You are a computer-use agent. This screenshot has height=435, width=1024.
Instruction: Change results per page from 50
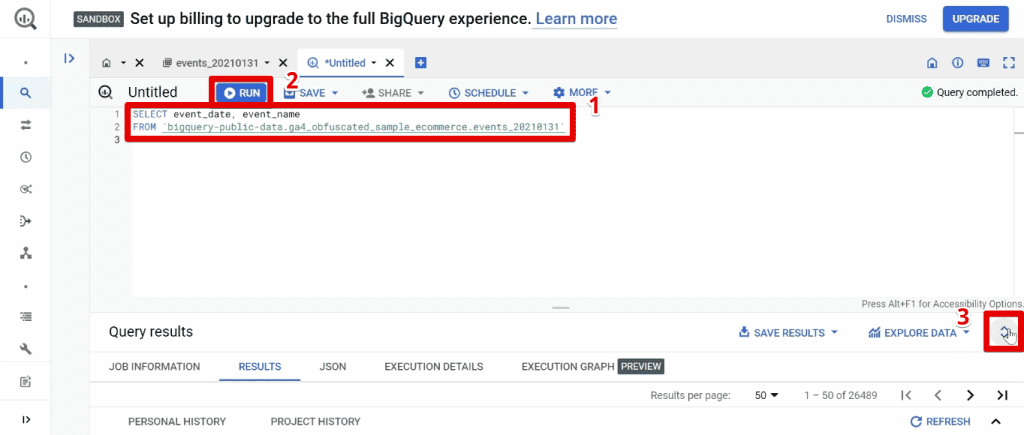[x=767, y=395]
